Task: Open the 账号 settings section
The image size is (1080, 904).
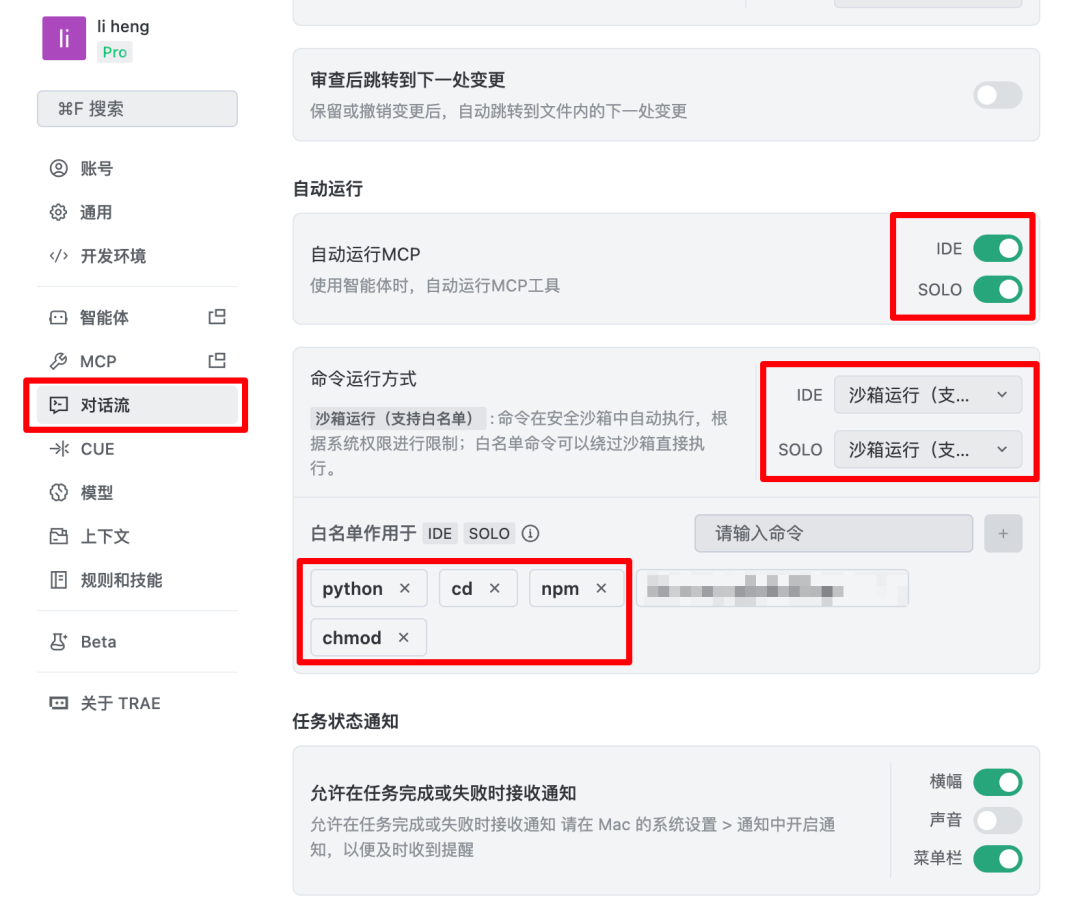Action: pyautogui.click(x=137, y=168)
